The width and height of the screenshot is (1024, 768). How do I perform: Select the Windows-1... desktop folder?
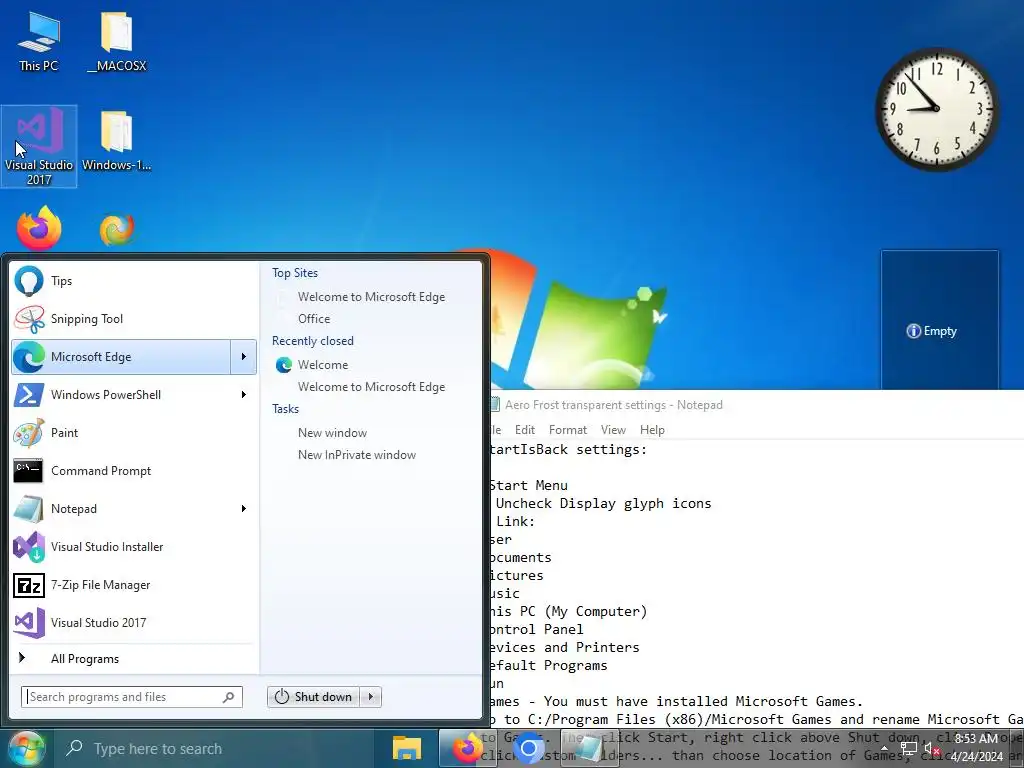click(117, 141)
